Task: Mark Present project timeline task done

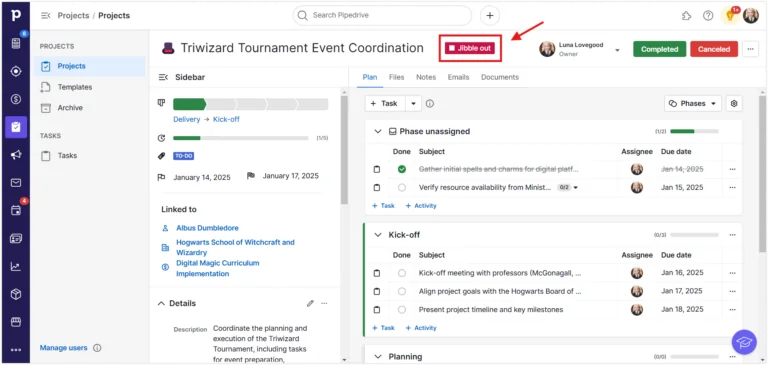Action: coord(402,310)
